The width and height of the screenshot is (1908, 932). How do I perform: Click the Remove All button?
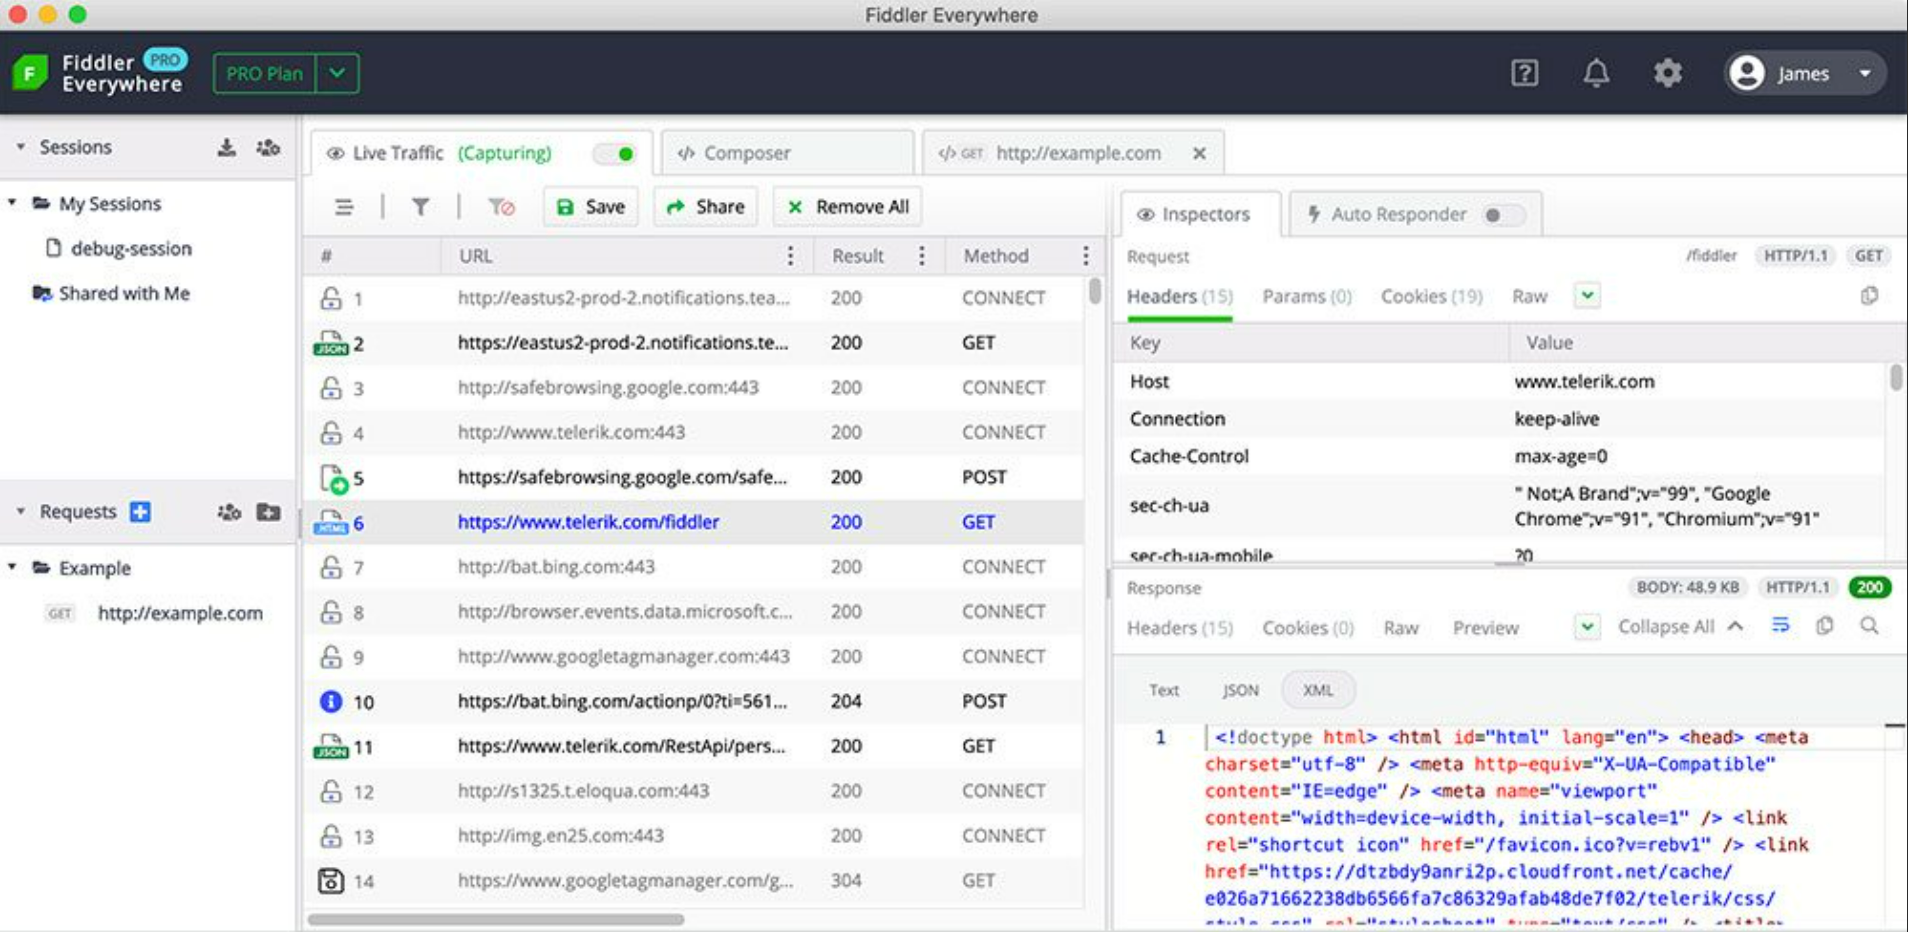click(848, 207)
